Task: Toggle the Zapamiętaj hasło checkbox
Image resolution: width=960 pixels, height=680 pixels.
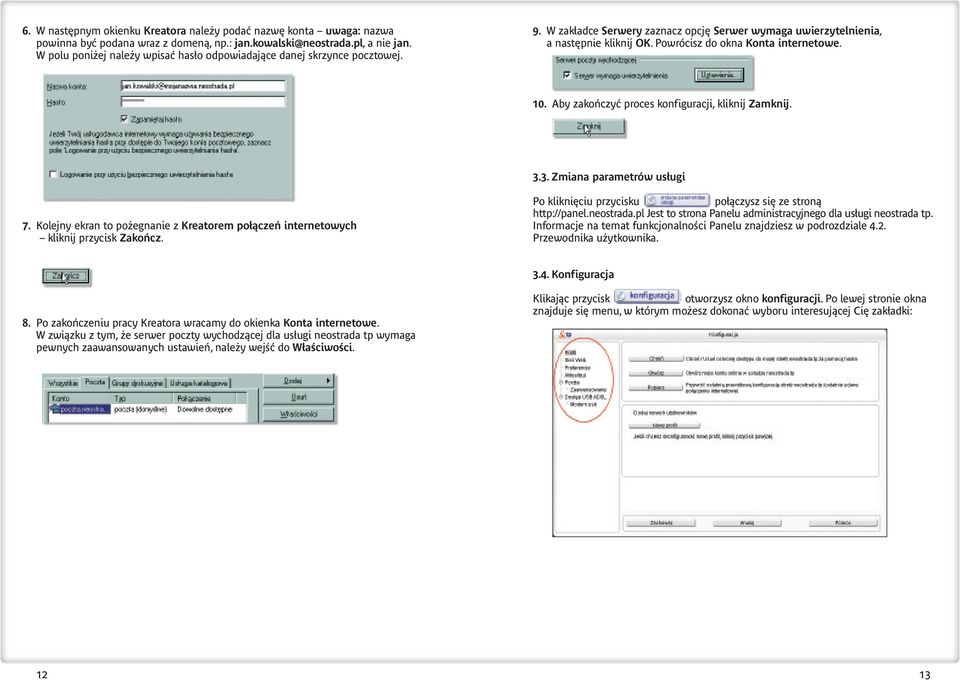Action: 124,119
